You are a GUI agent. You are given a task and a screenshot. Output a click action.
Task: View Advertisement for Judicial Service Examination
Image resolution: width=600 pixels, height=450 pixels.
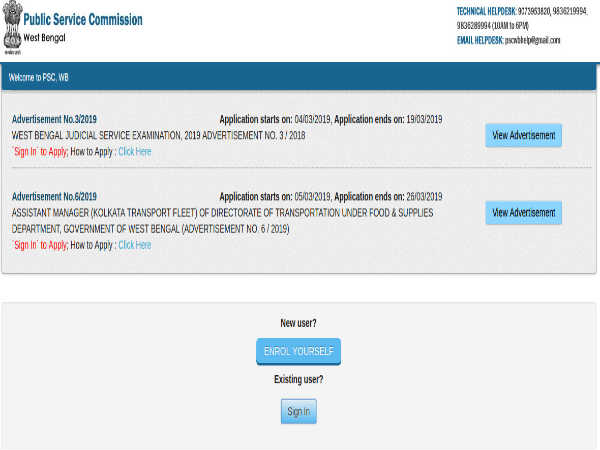point(523,135)
